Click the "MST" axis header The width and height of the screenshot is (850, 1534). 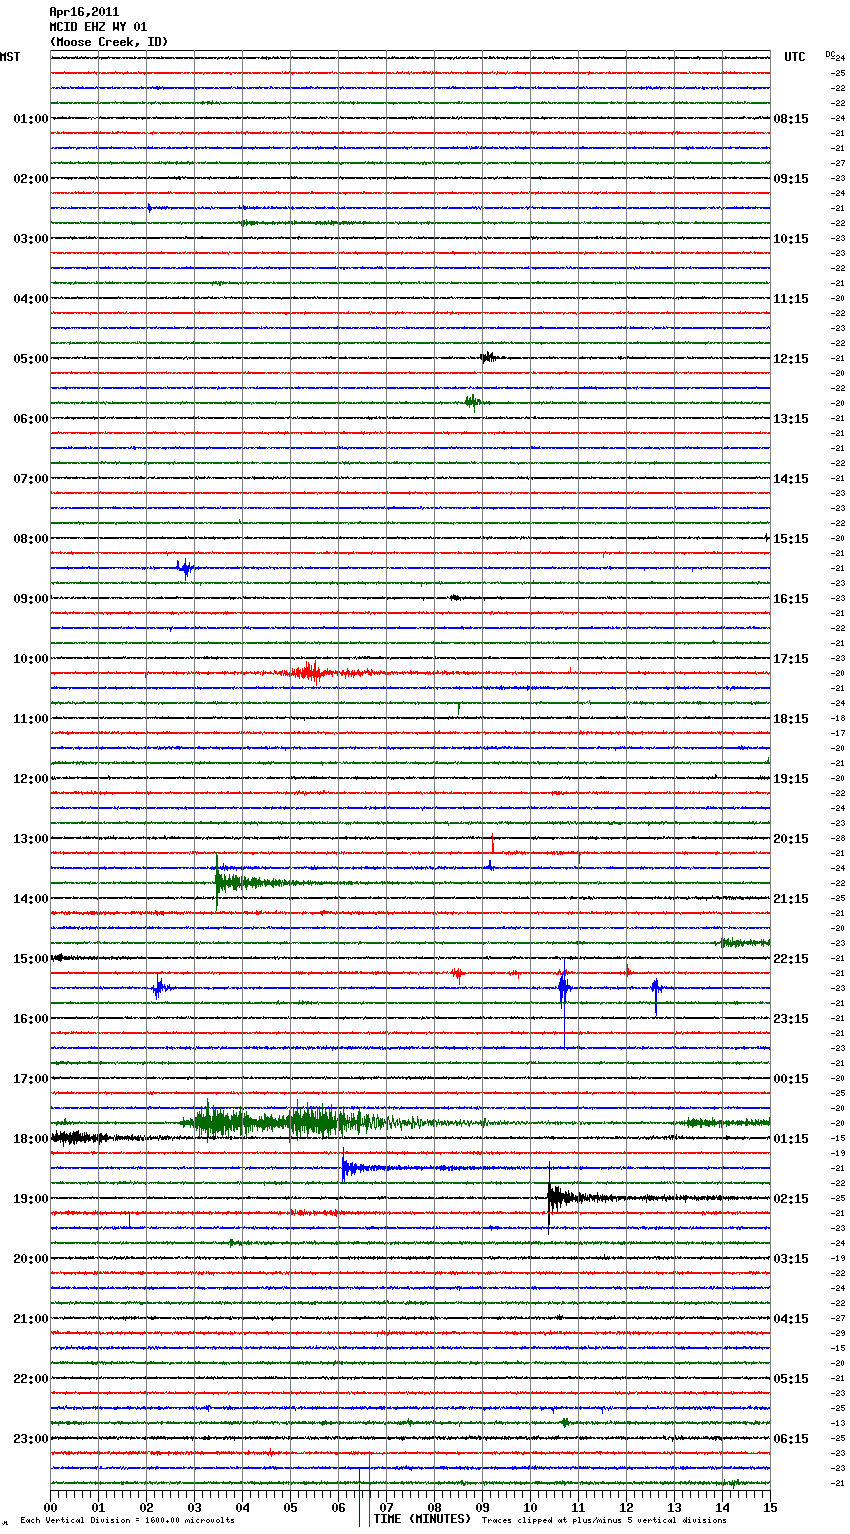(10, 57)
